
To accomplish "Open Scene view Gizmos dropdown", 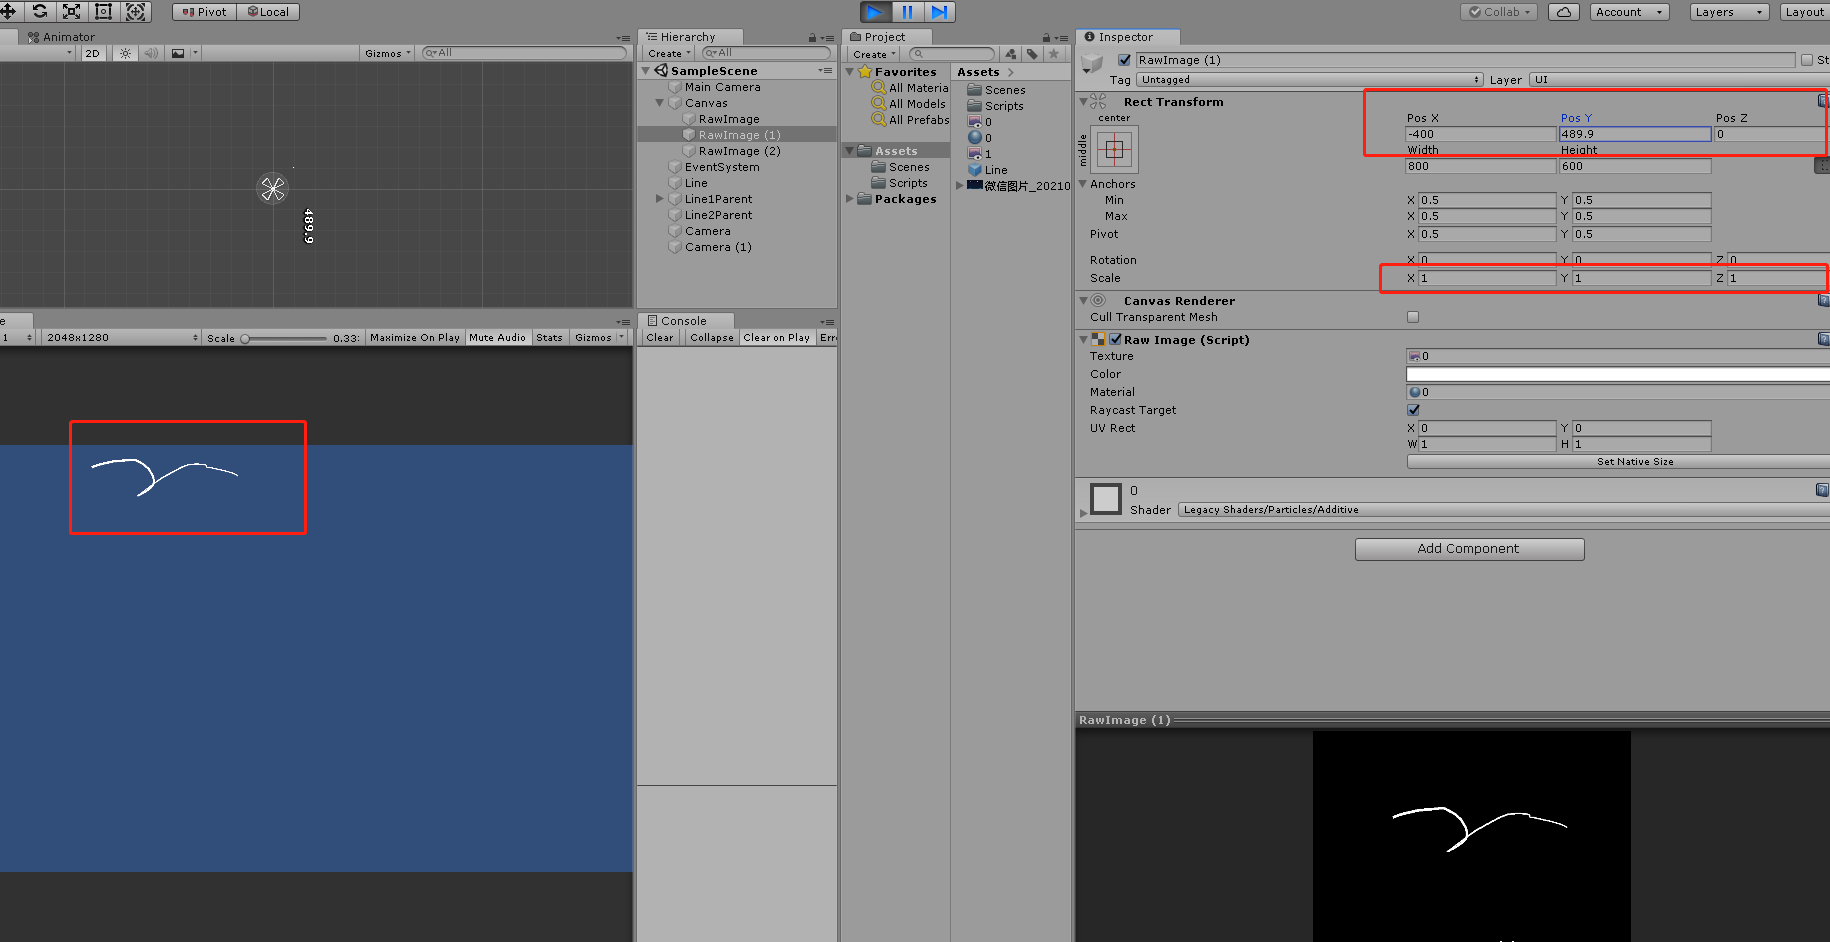I will [x=387, y=53].
